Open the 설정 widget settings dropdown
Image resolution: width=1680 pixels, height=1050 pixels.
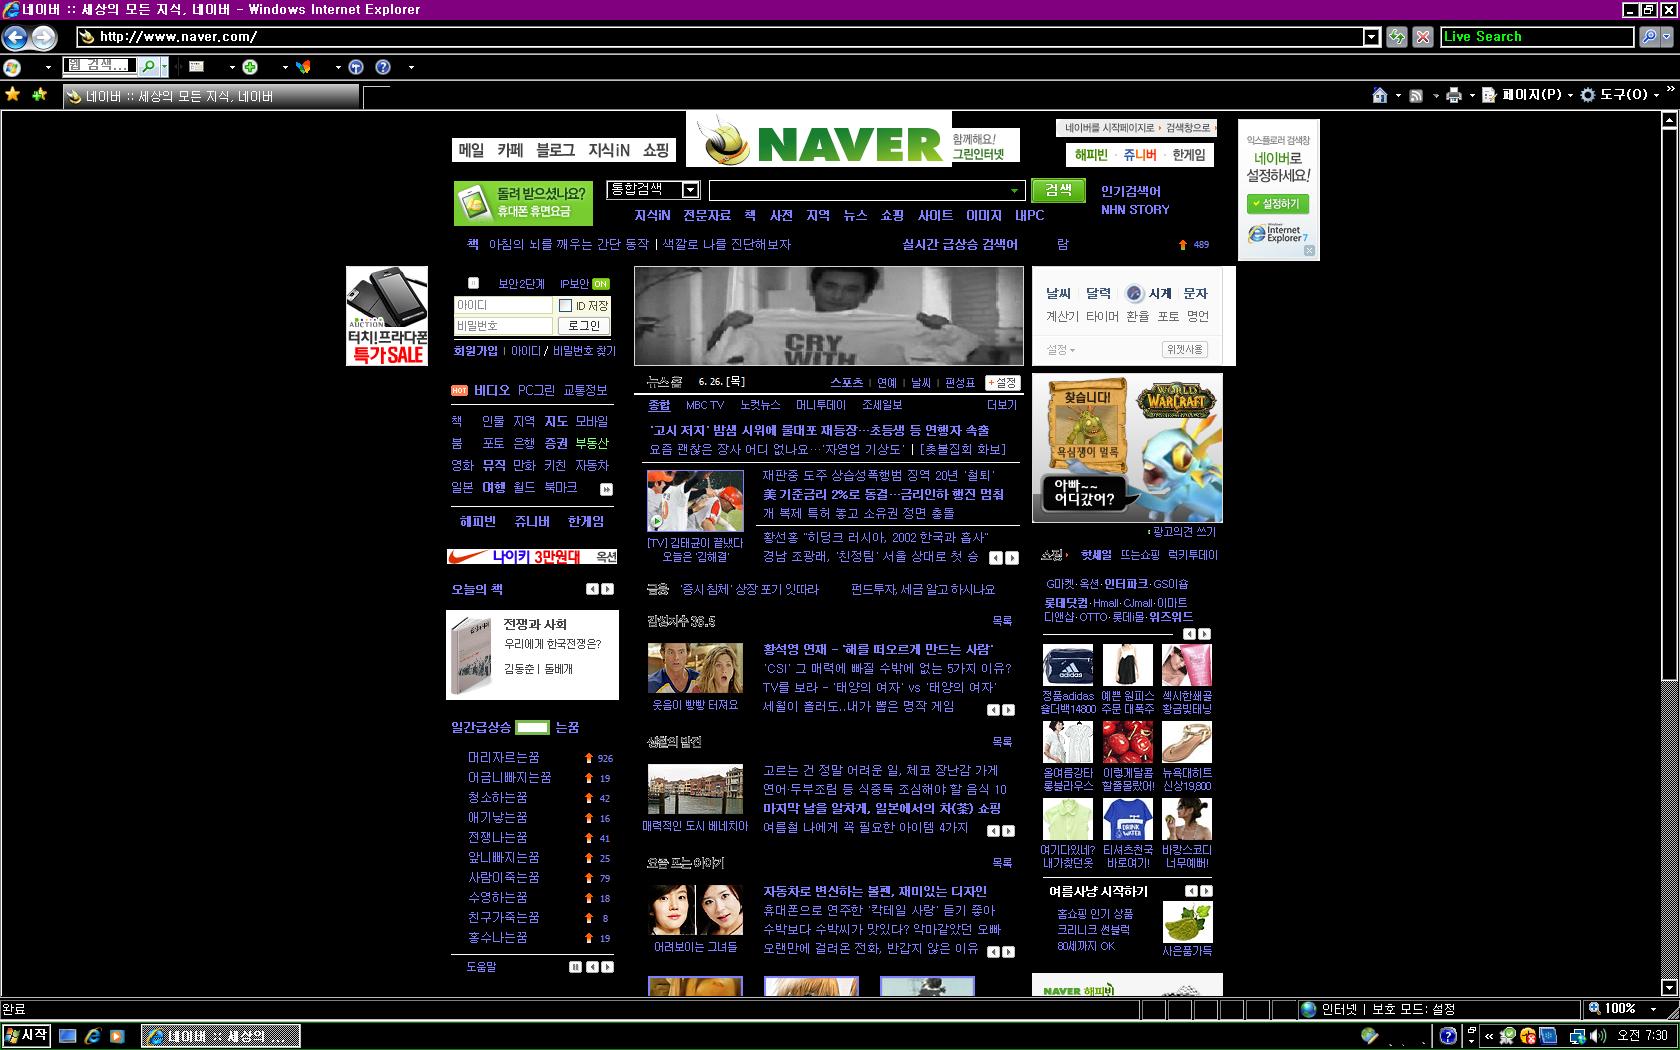tap(1061, 350)
